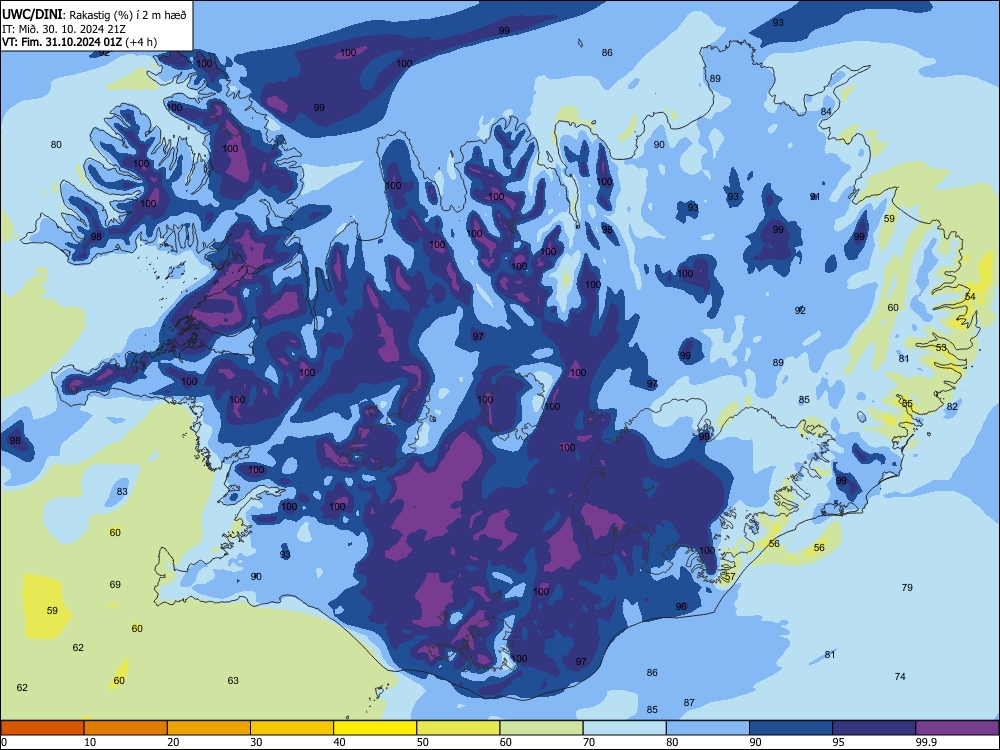Pick the pale yellow 50–60 legend swatch
Screen dimensions: 1000x750
pyautogui.click(x=458, y=728)
